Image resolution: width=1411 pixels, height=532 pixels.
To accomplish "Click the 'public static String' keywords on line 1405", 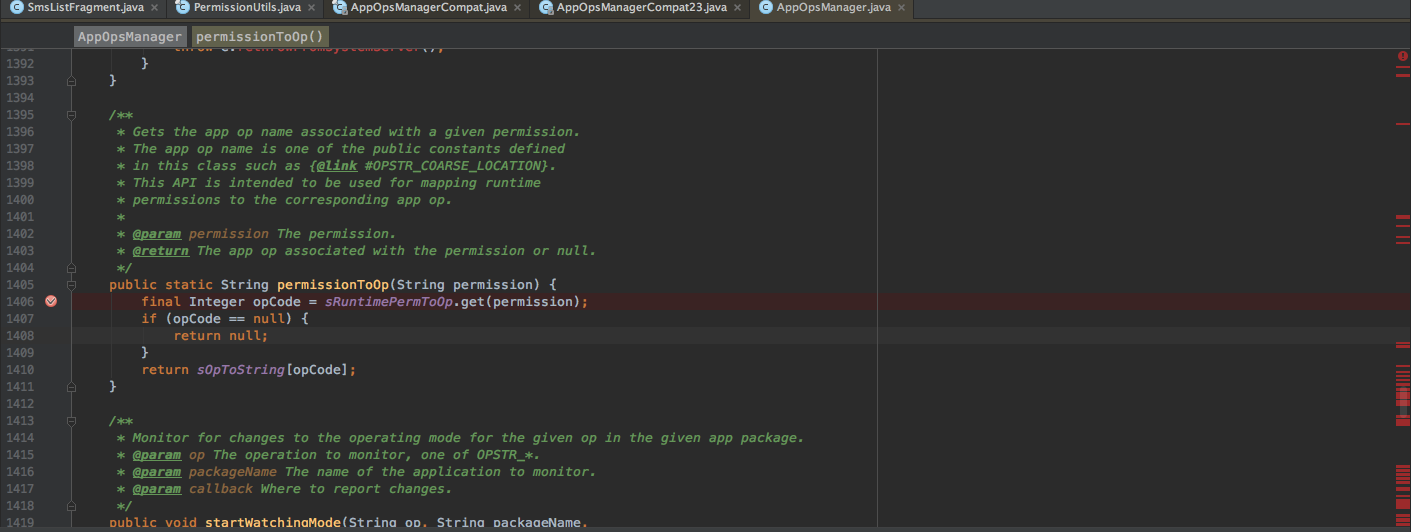I will (189, 285).
